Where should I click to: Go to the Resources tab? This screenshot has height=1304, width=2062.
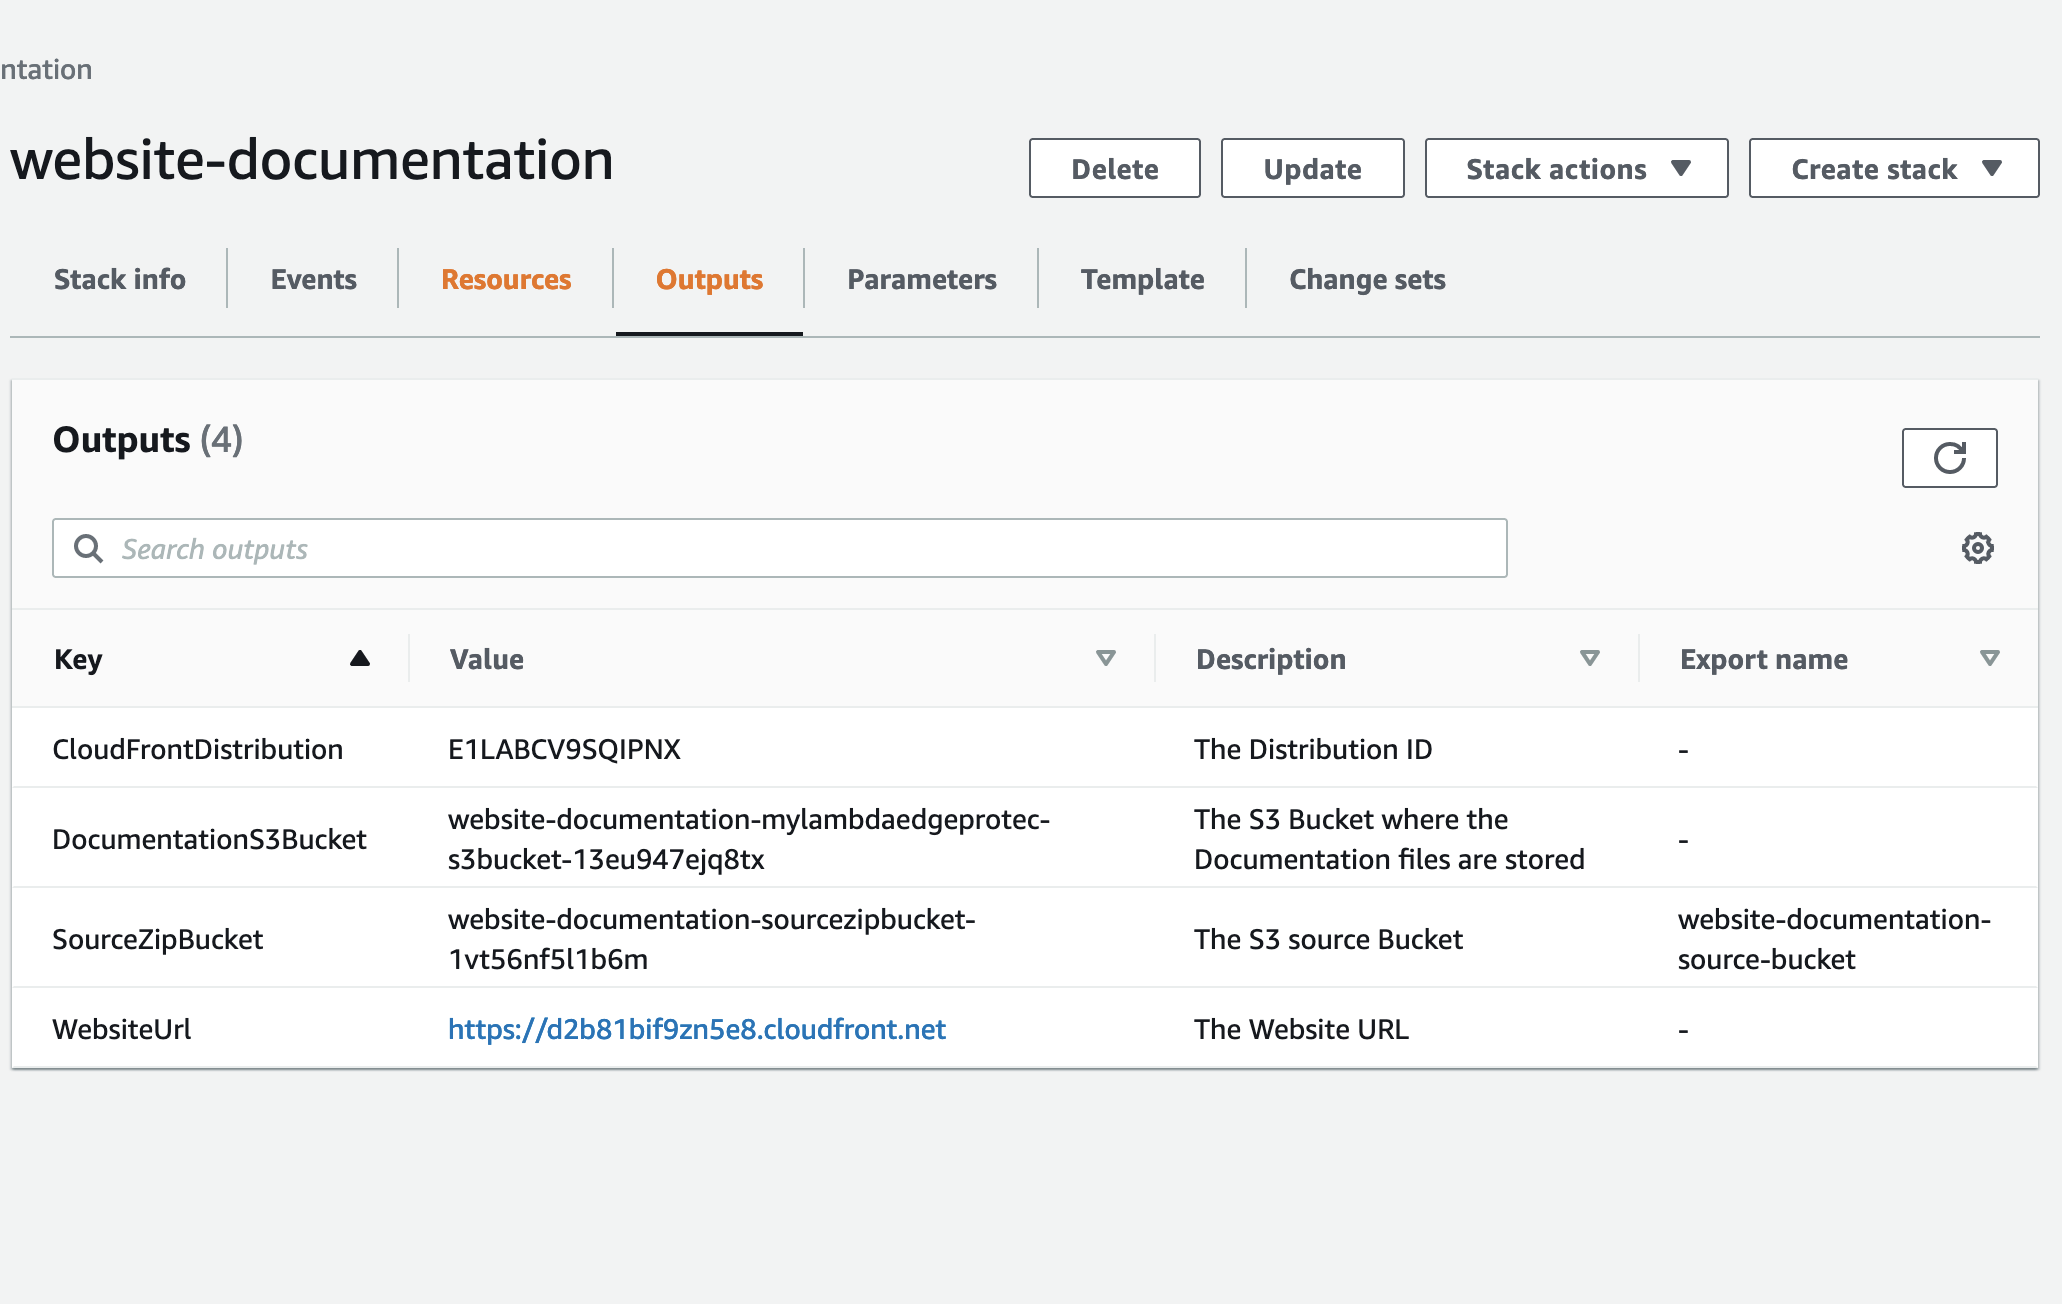(x=506, y=279)
